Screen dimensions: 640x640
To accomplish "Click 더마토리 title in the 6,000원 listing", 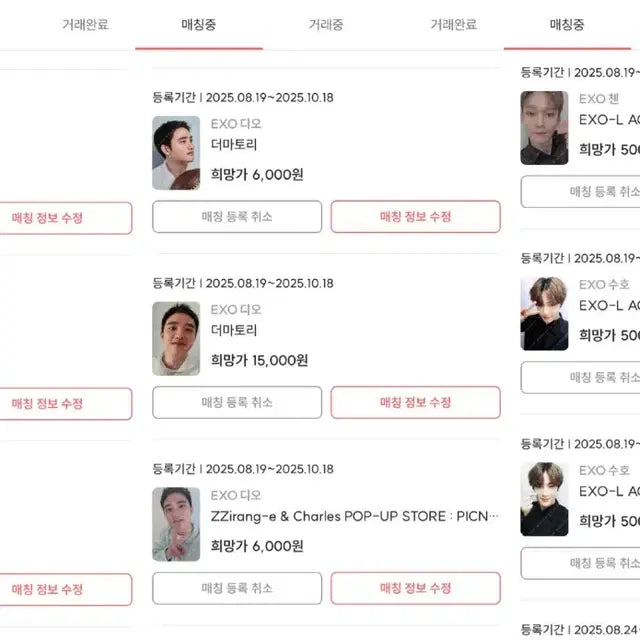I will click(234, 144).
